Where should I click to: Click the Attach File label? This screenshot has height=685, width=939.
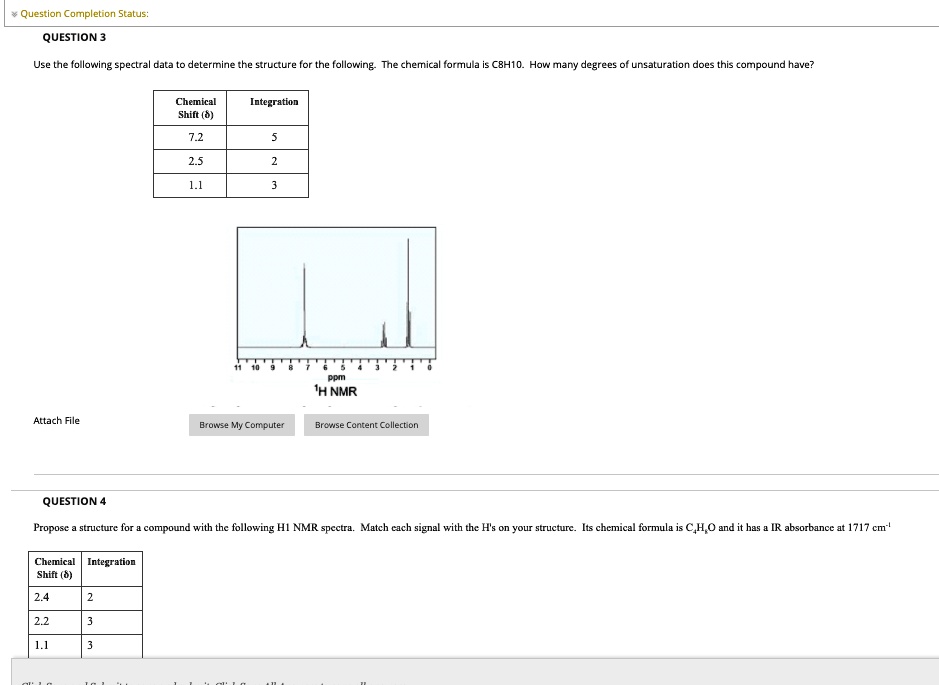point(56,420)
